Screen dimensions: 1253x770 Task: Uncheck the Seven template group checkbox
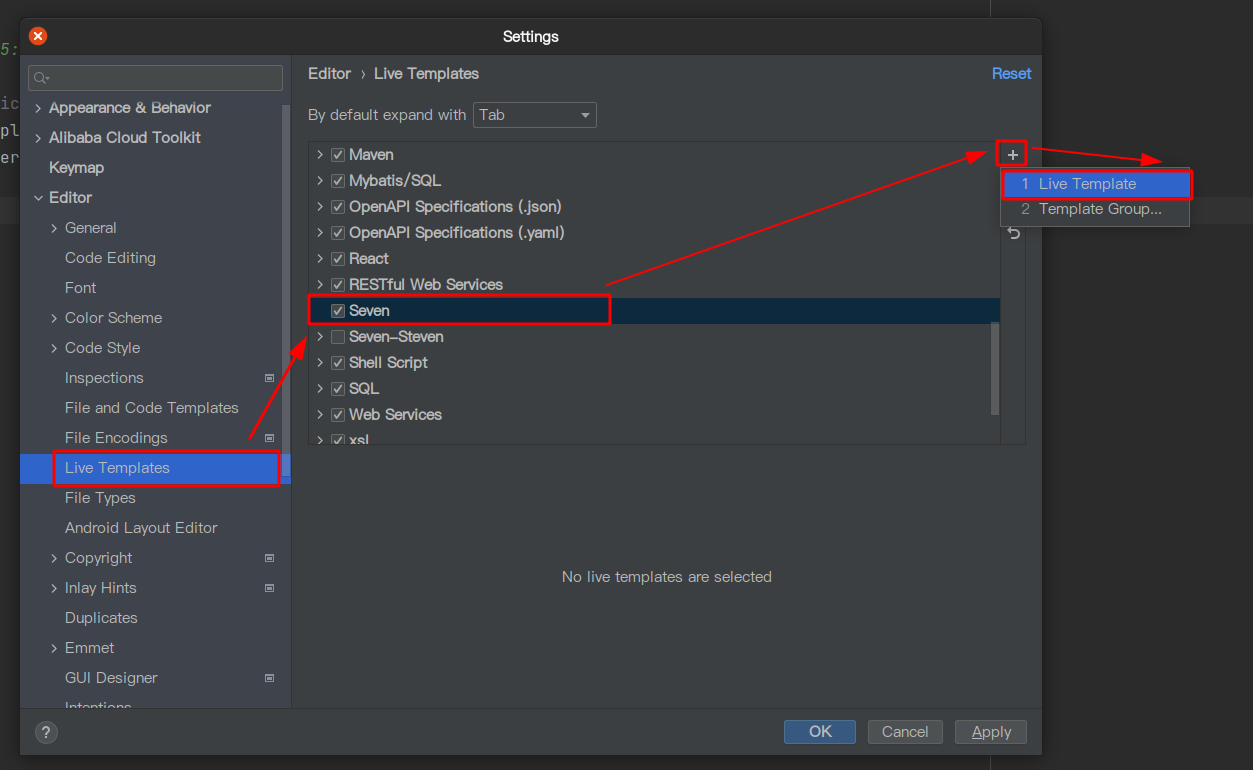[338, 311]
